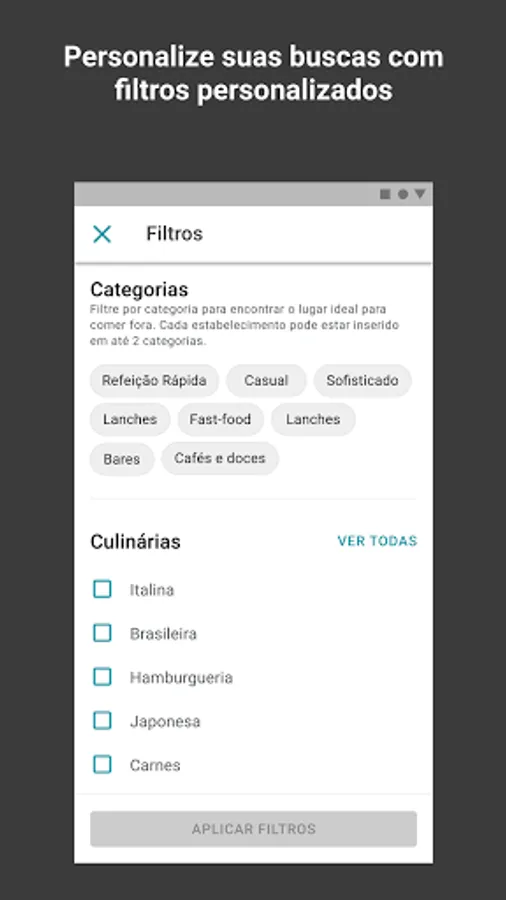Select the Sofisticado category chip
The image size is (506, 900).
tap(363, 381)
